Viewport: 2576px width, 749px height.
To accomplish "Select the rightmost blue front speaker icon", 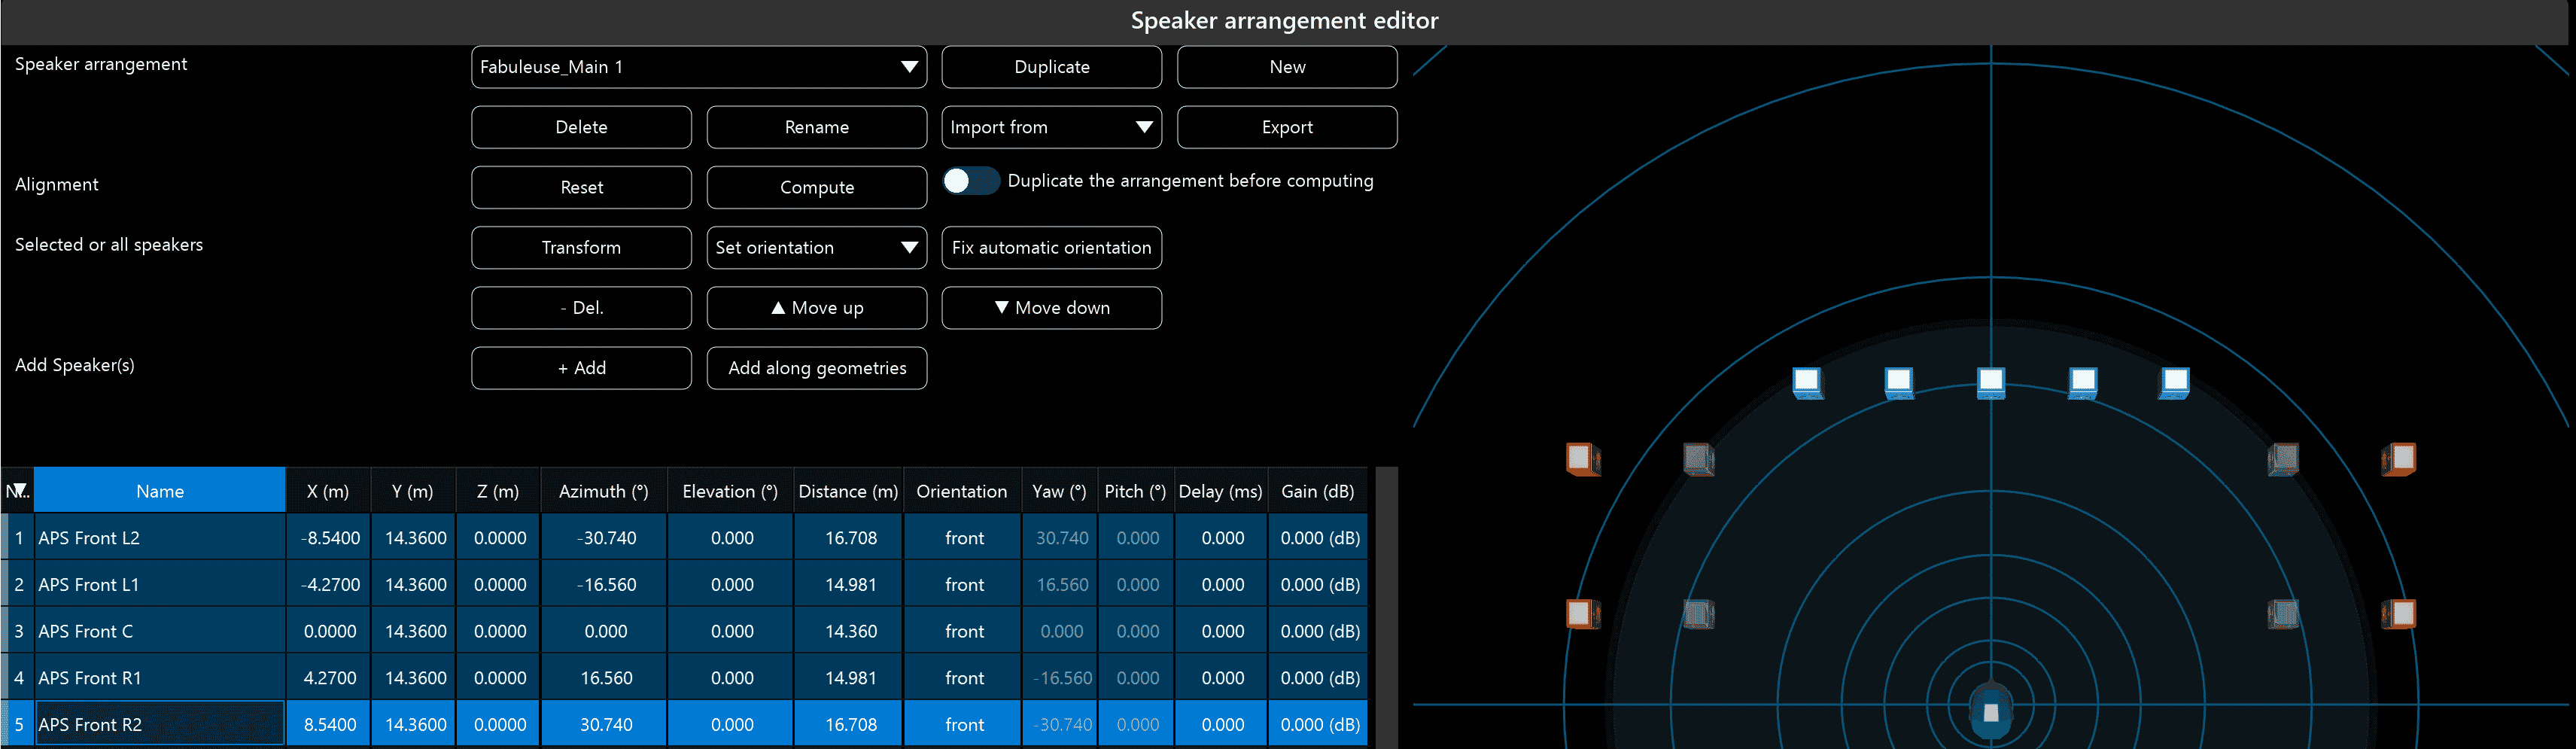I will pyautogui.click(x=2175, y=382).
